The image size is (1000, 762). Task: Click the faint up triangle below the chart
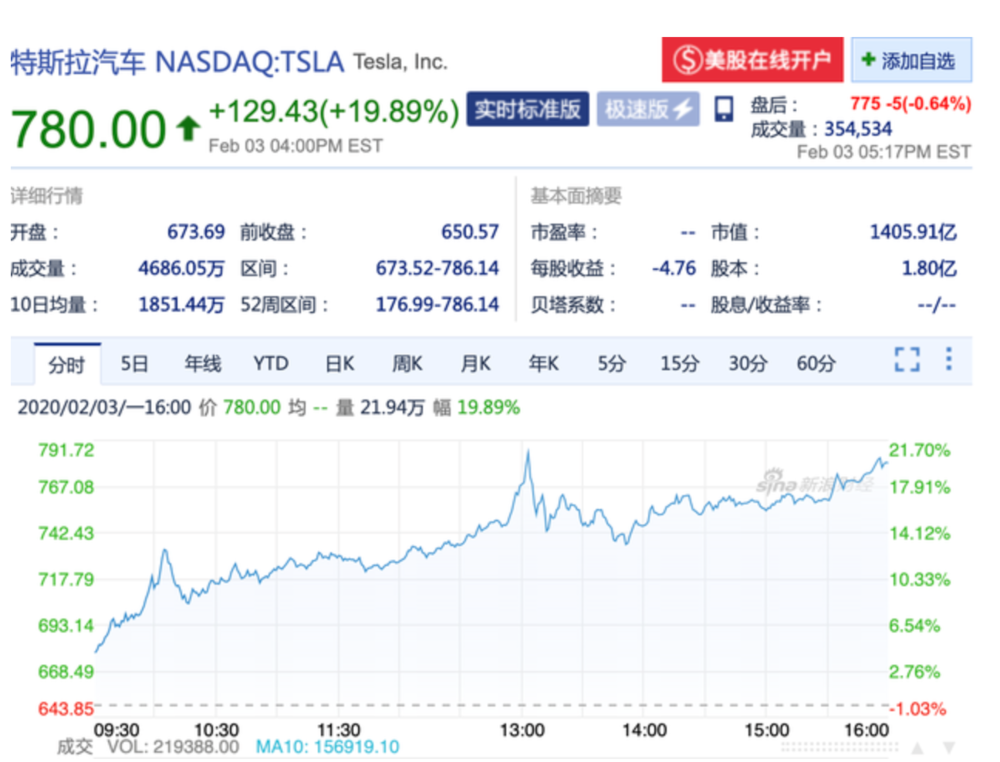(x=917, y=747)
